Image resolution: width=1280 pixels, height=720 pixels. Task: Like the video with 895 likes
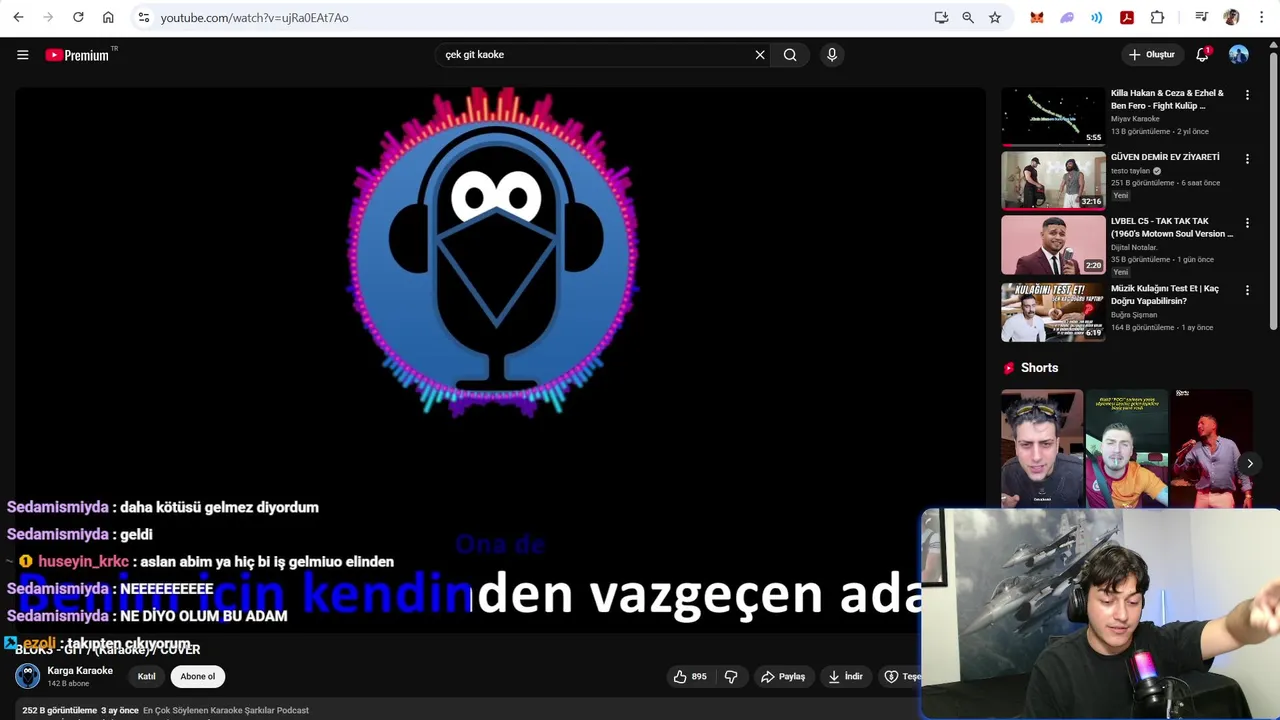pos(690,677)
